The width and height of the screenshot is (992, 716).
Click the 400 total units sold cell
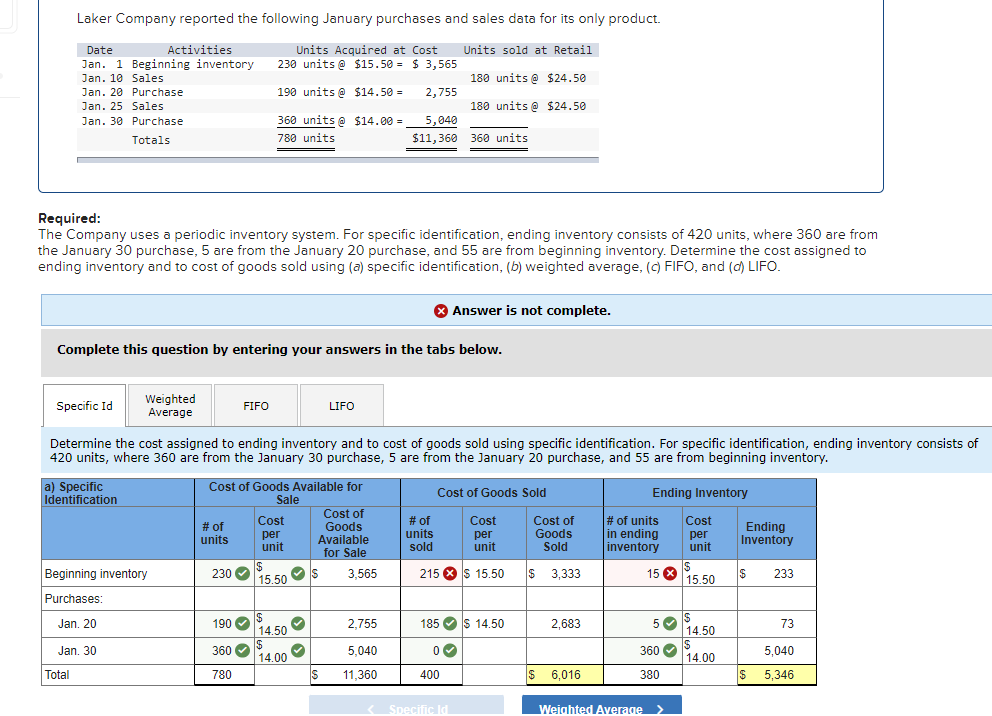430,675
